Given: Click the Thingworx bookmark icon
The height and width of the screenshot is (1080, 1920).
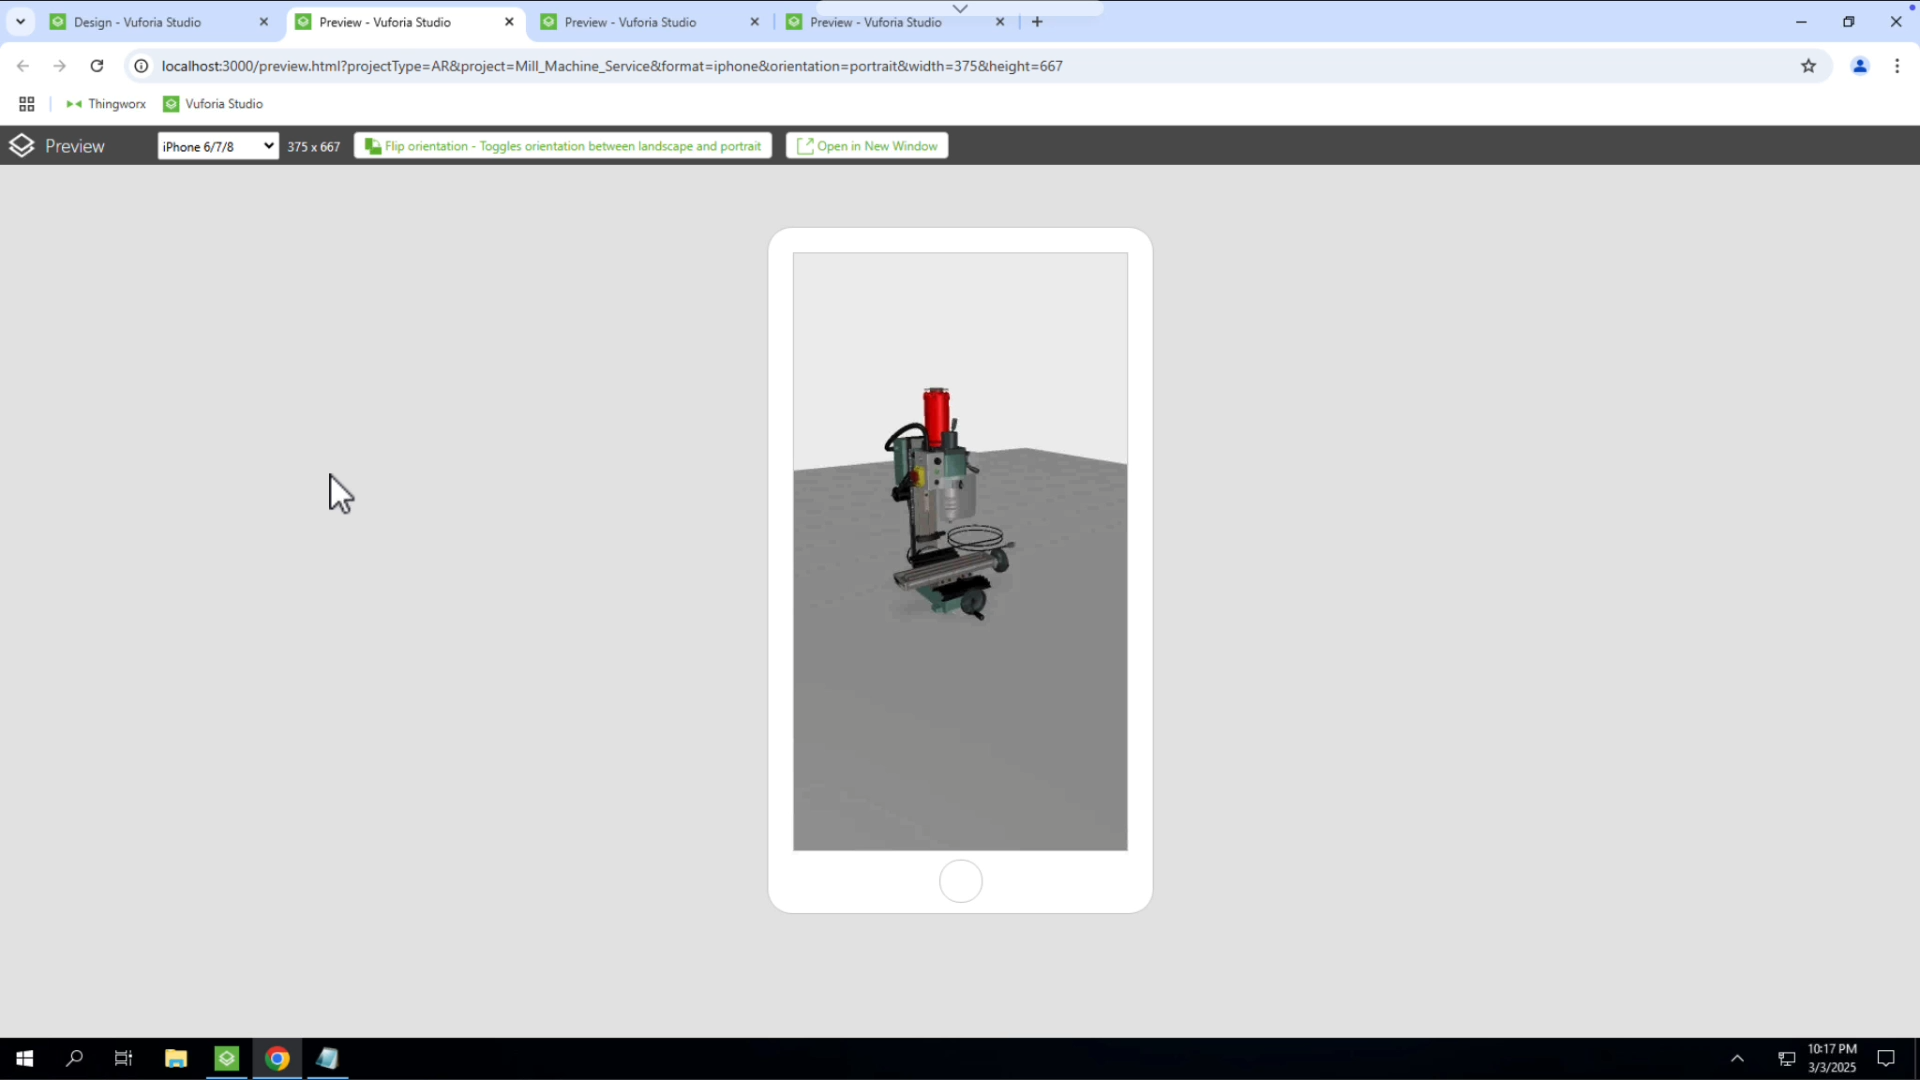Looking at the screenshot, I should [74, 103].
